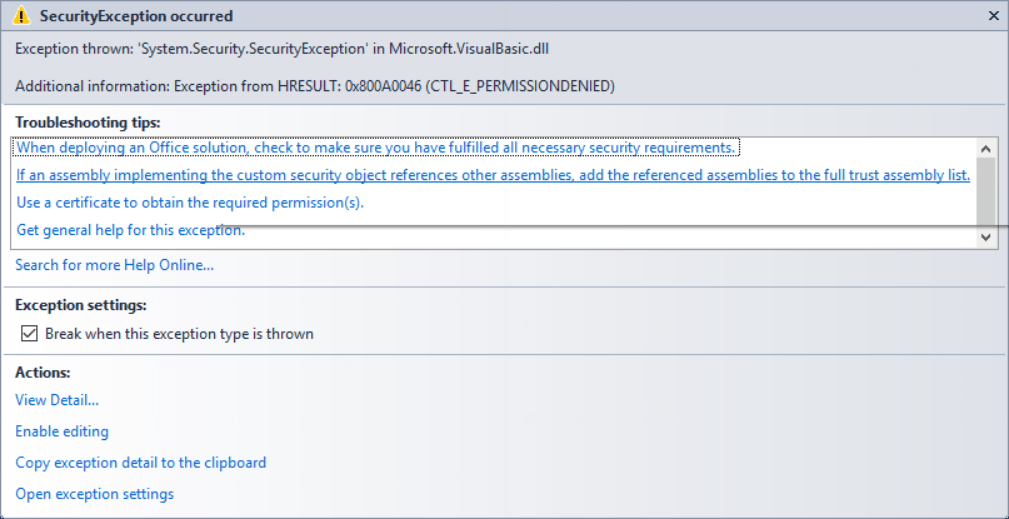Screen dimensions: 1009x519
Task: Open the full trust assembly list tip
Action: tap(493, 175)
